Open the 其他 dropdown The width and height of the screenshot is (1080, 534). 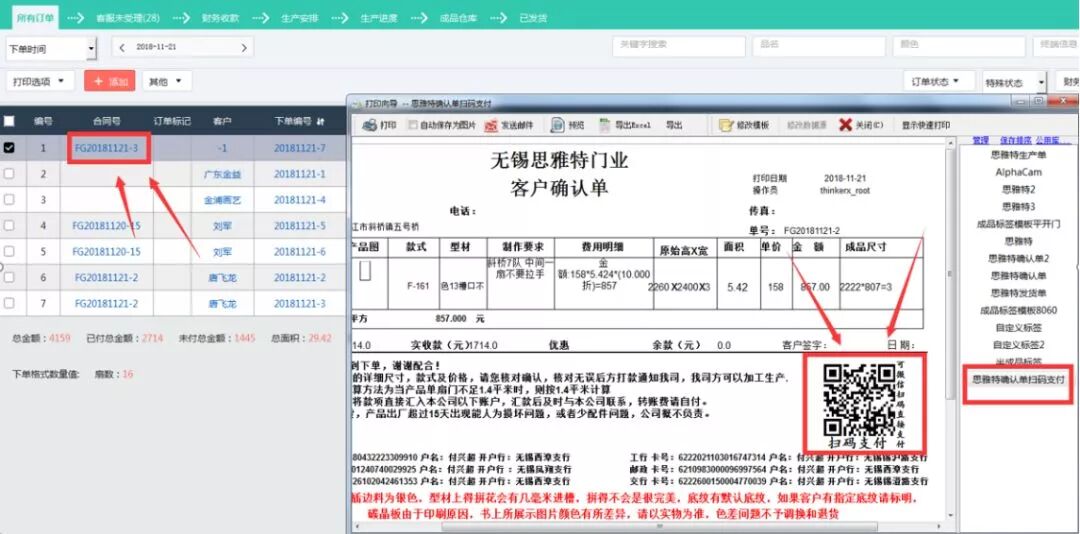coord(167,81)
